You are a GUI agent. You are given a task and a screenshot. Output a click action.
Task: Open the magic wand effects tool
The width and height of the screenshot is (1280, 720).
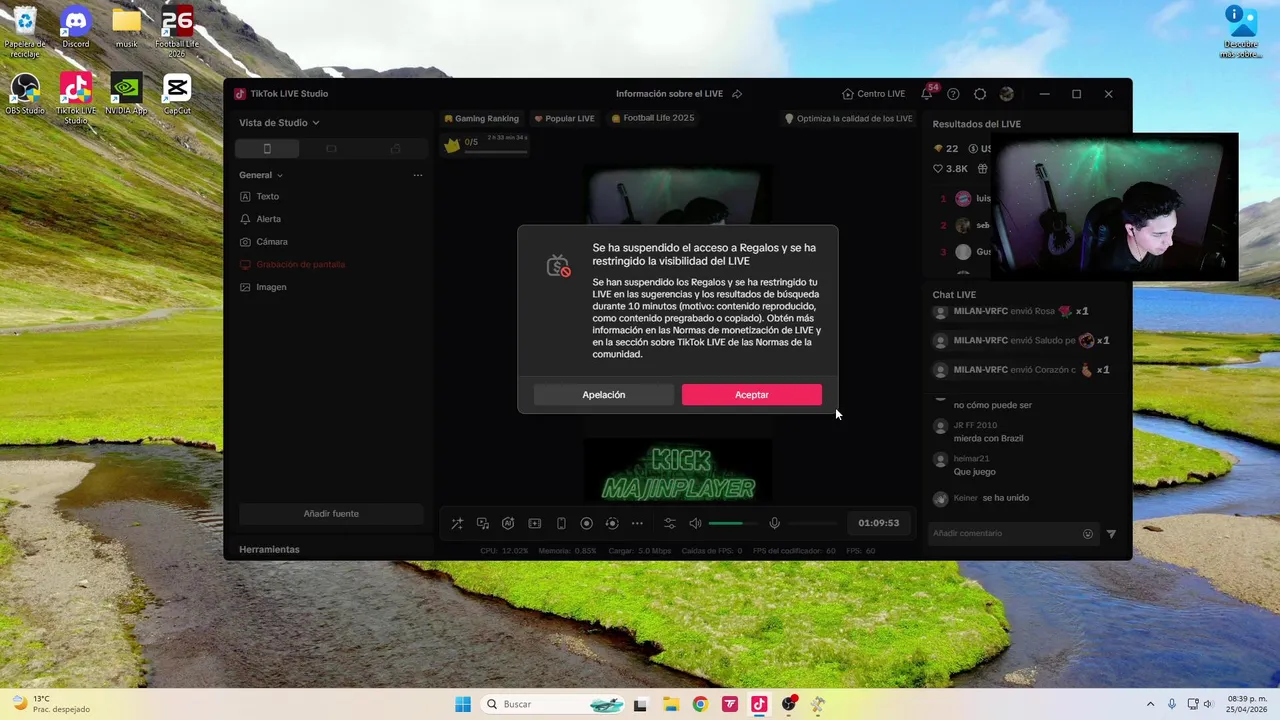457,523
